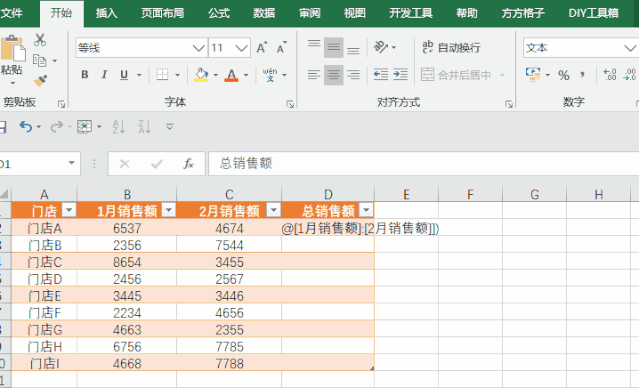
Task: Increase indent
Action: [400, 75]
